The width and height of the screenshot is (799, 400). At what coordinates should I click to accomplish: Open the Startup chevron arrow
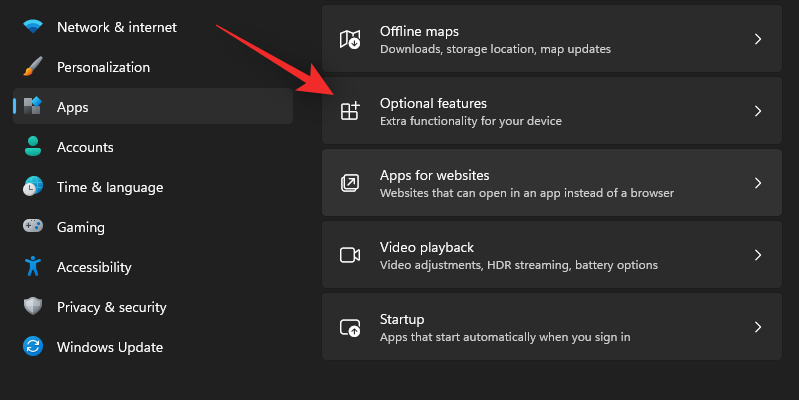758,327
